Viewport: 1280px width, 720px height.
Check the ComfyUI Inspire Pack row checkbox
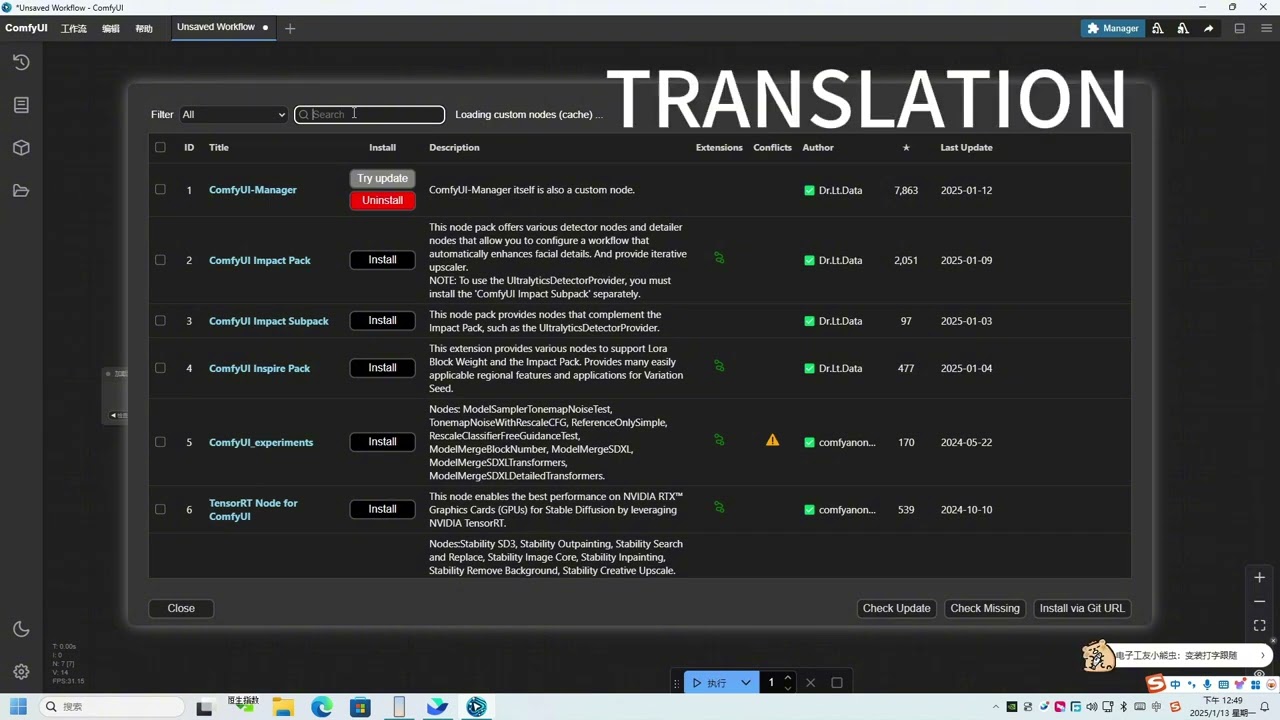tap(160, 368)
